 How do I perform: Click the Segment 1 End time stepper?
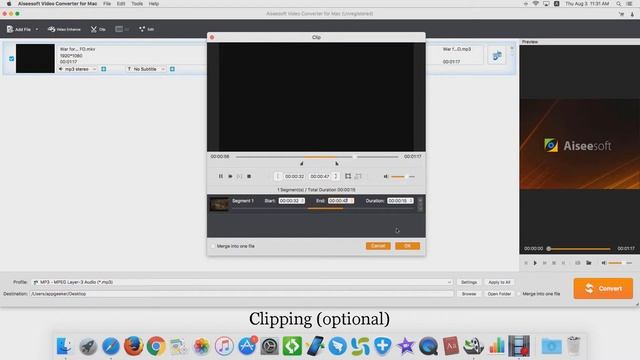pyautogui.click(x=351, y=201)
